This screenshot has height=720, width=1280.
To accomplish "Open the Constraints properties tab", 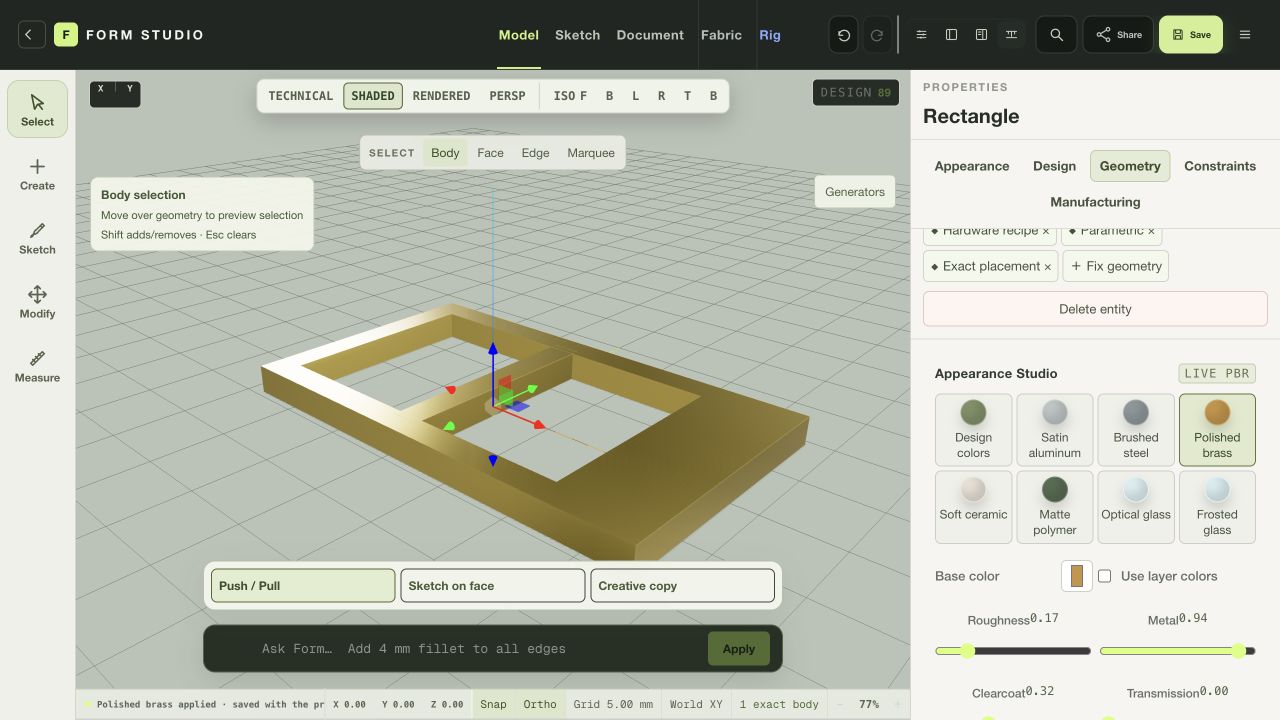I will tap(1220, 166).
